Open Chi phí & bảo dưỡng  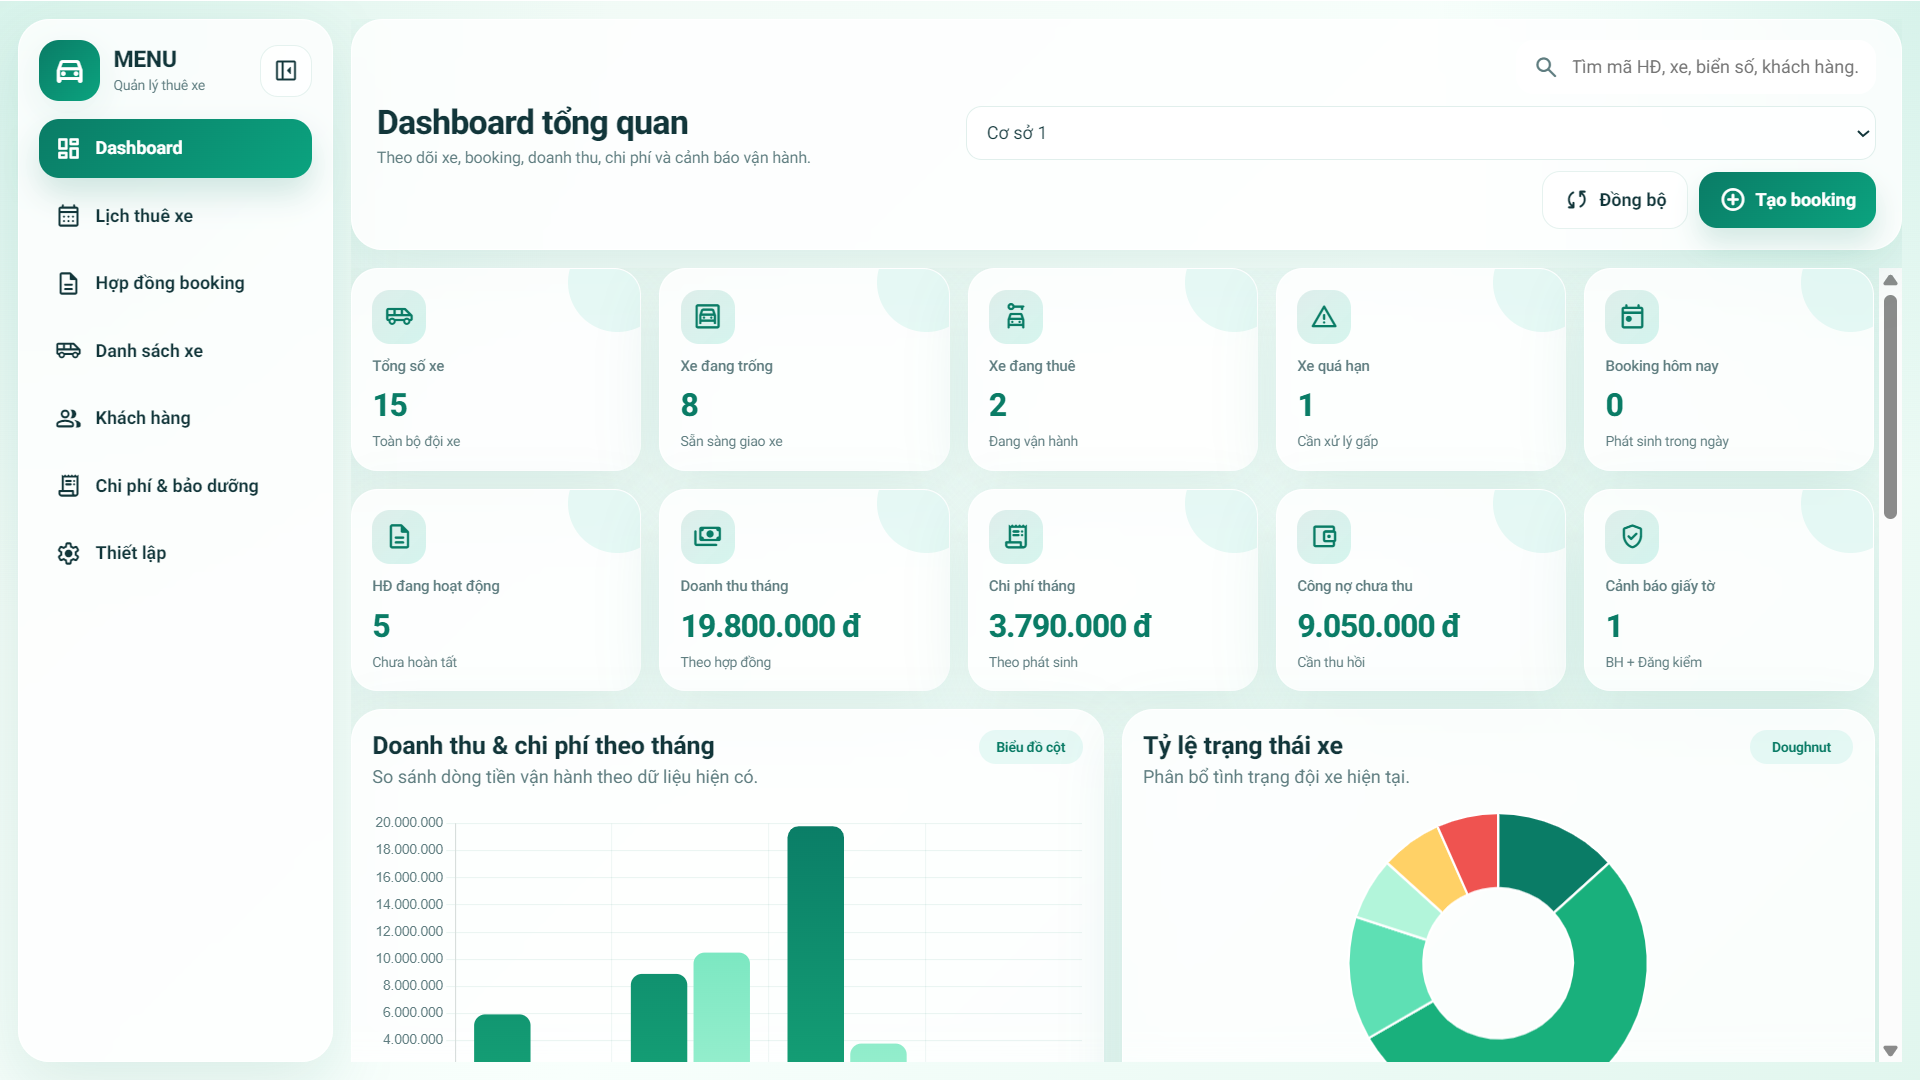tap(176, 485)
